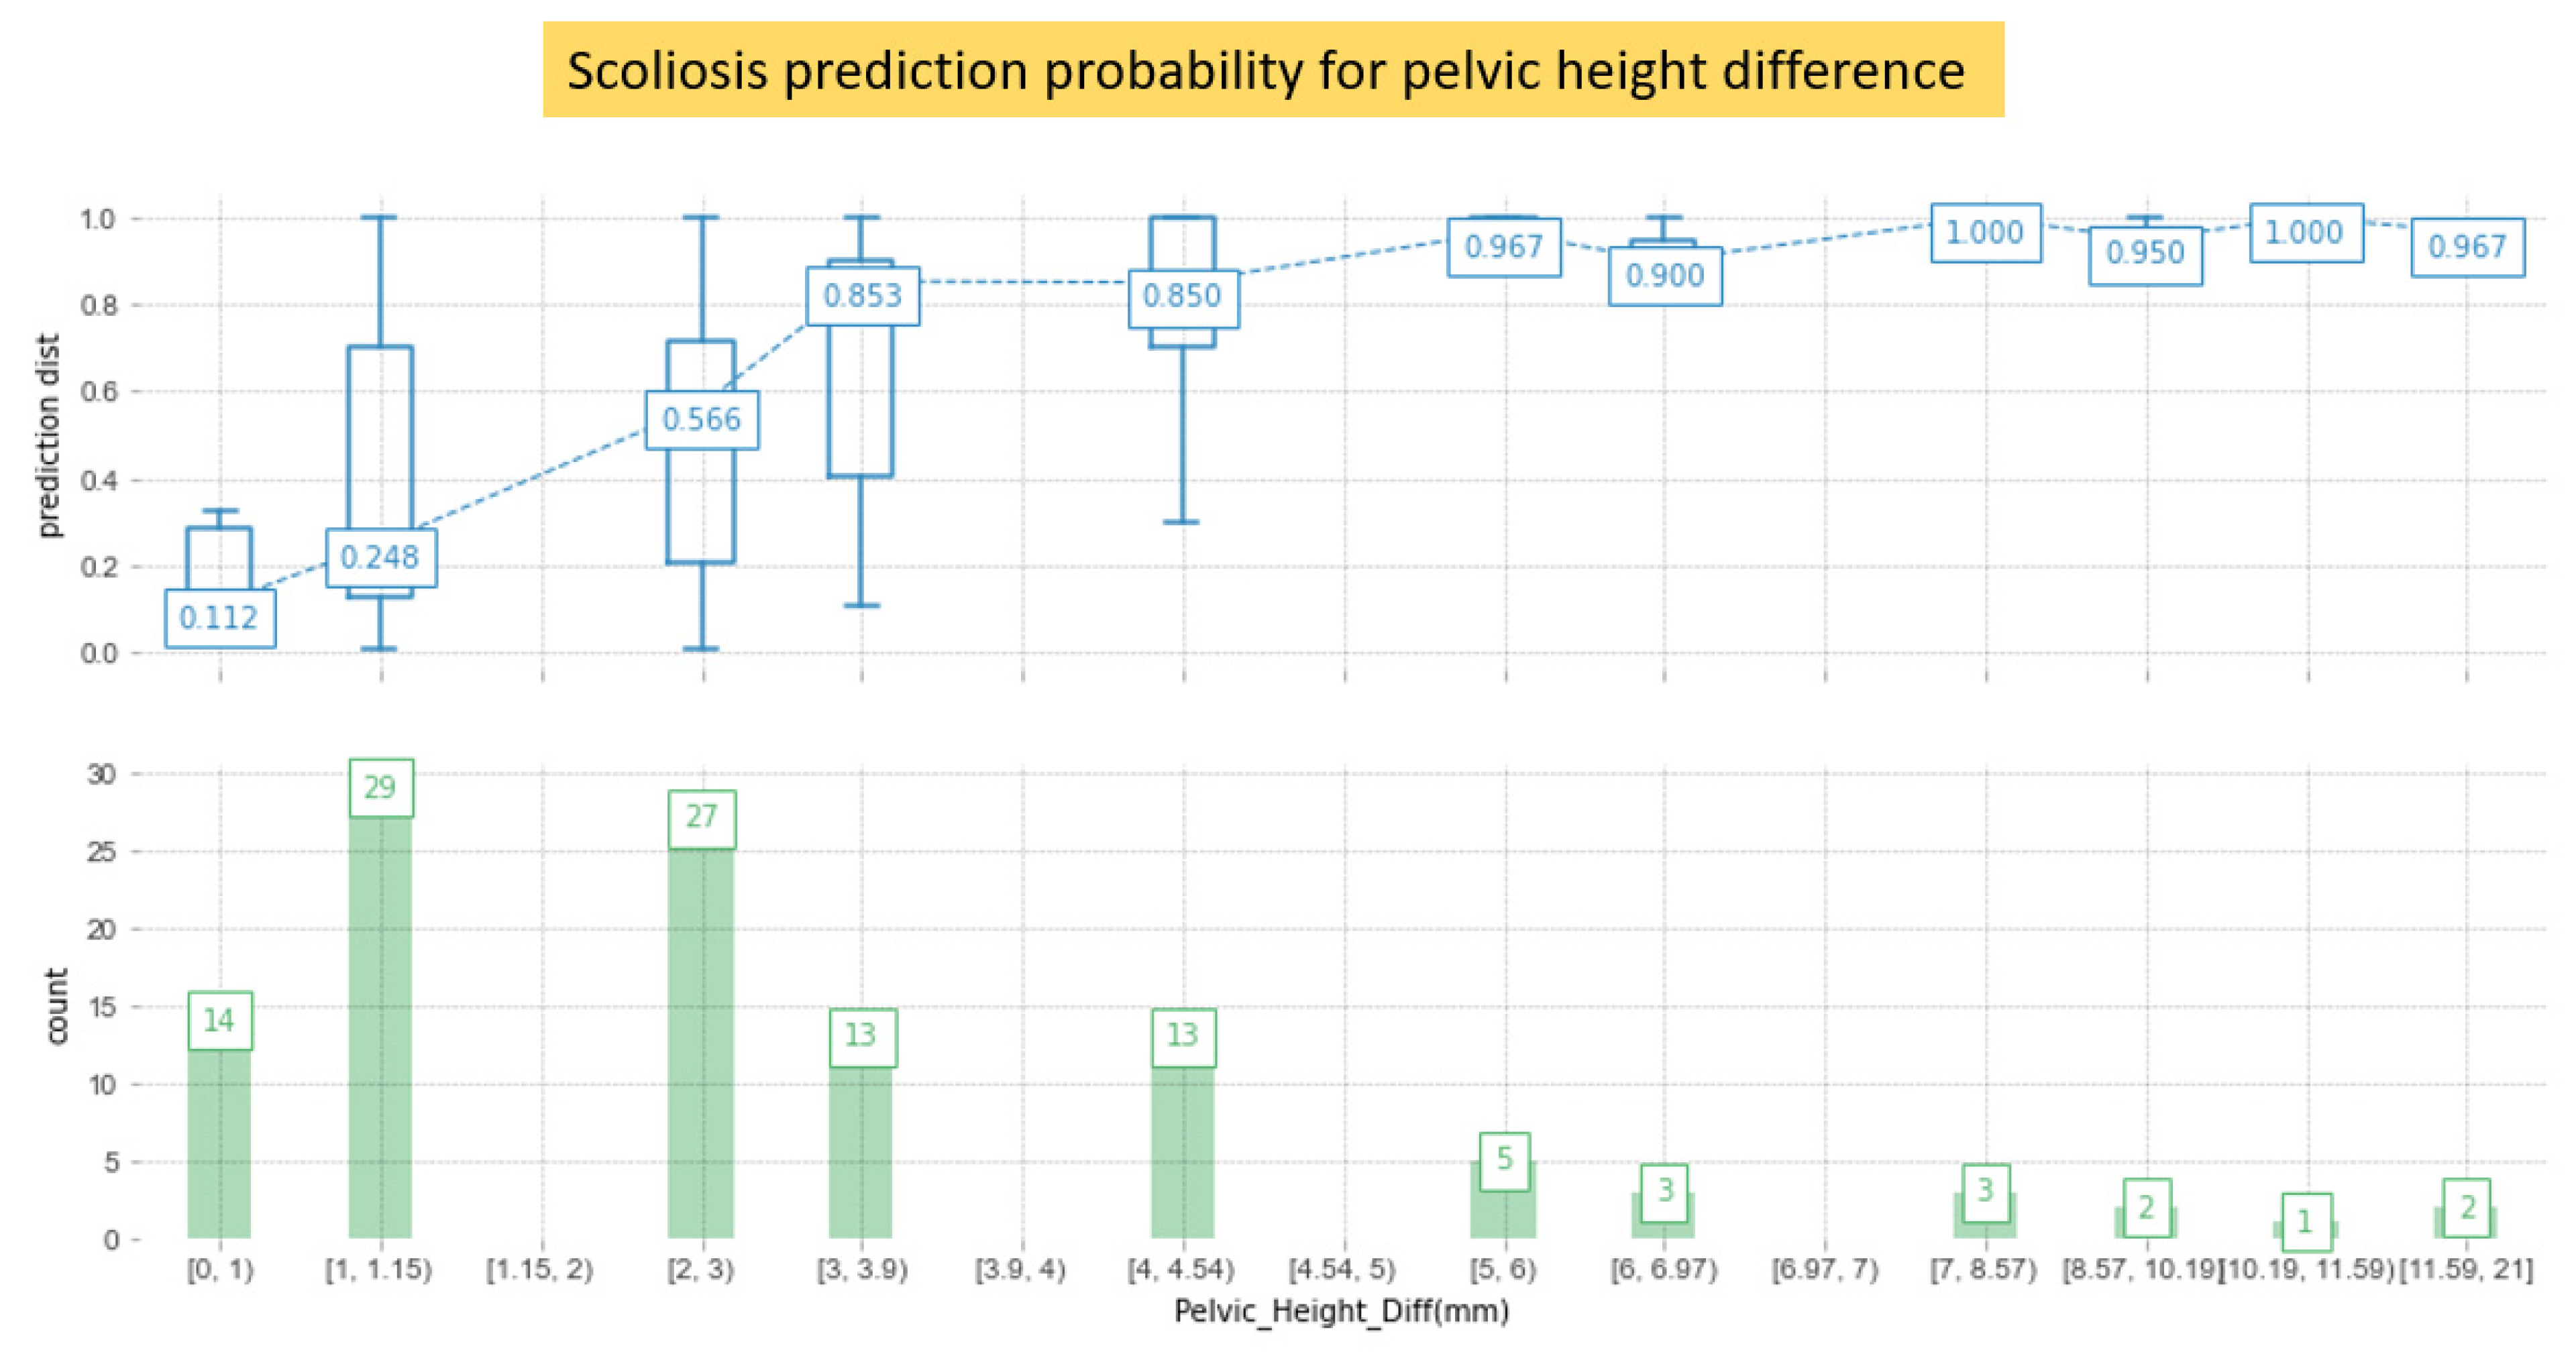Click the 0.853 prediction label
The width and height of the screenshot is (2576, 1354).
tap(862, 295)
